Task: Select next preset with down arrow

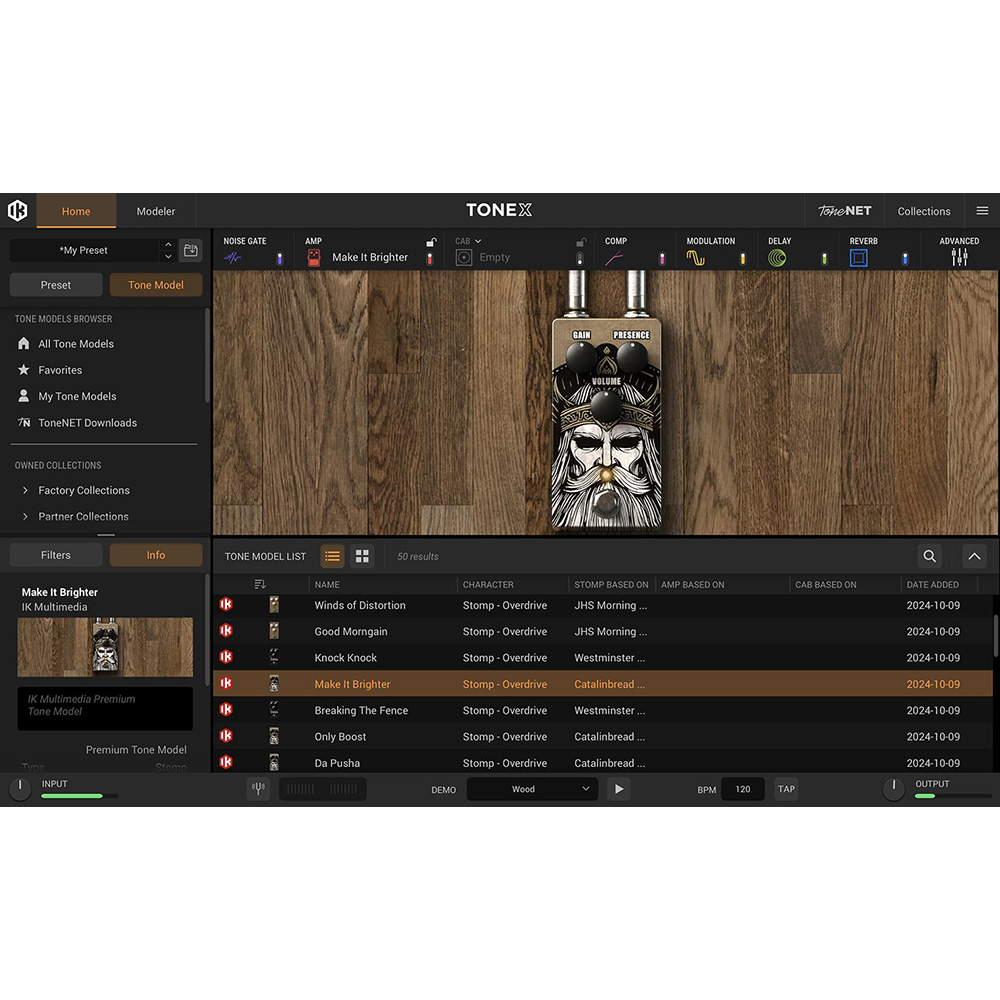Action: (168, 256)
